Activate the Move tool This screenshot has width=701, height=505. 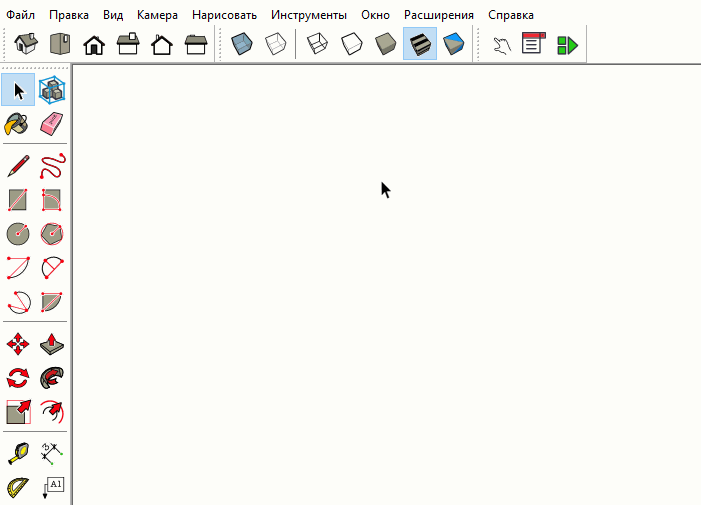pyautogui.click(x=18, y=344)
